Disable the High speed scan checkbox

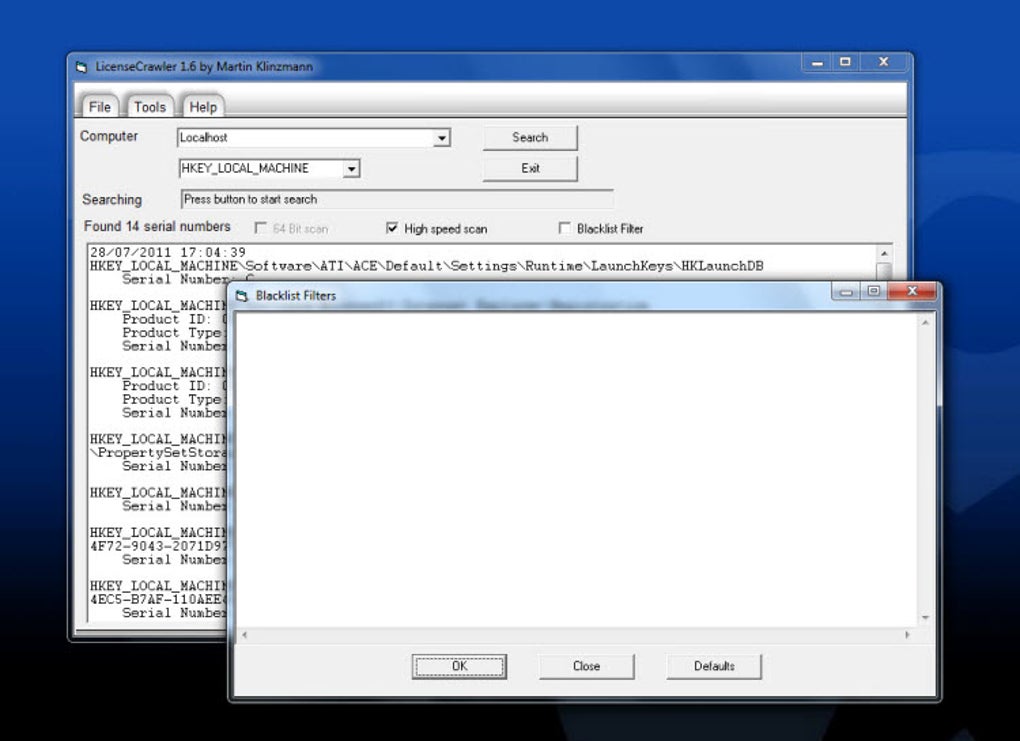(x=392, y=228)
